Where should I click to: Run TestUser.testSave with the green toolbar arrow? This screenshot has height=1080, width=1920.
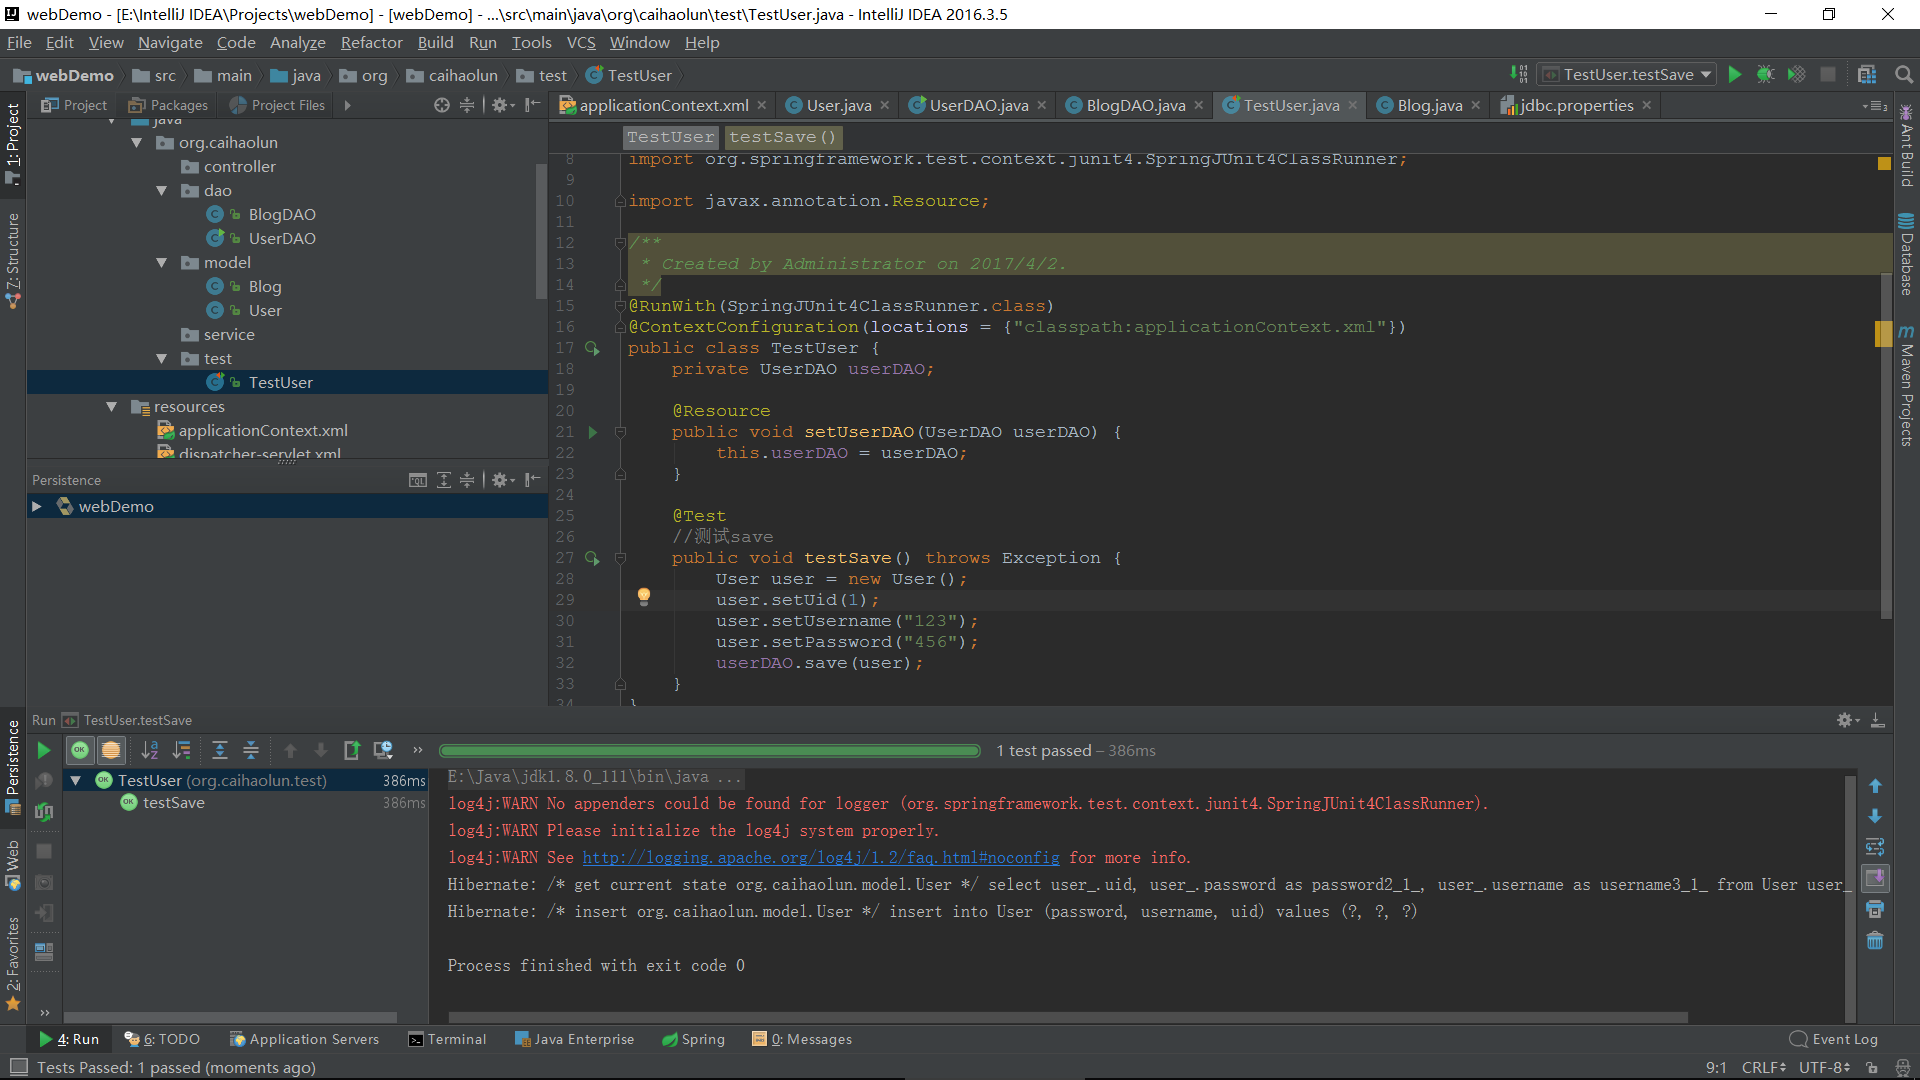[x=1735, y=74]
